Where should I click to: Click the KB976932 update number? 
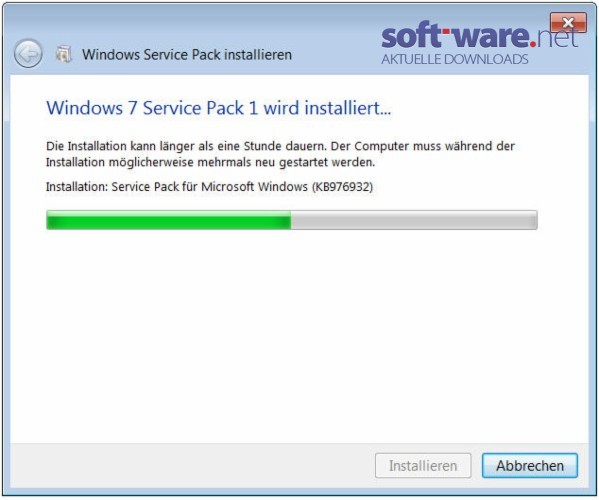(342, 187)
